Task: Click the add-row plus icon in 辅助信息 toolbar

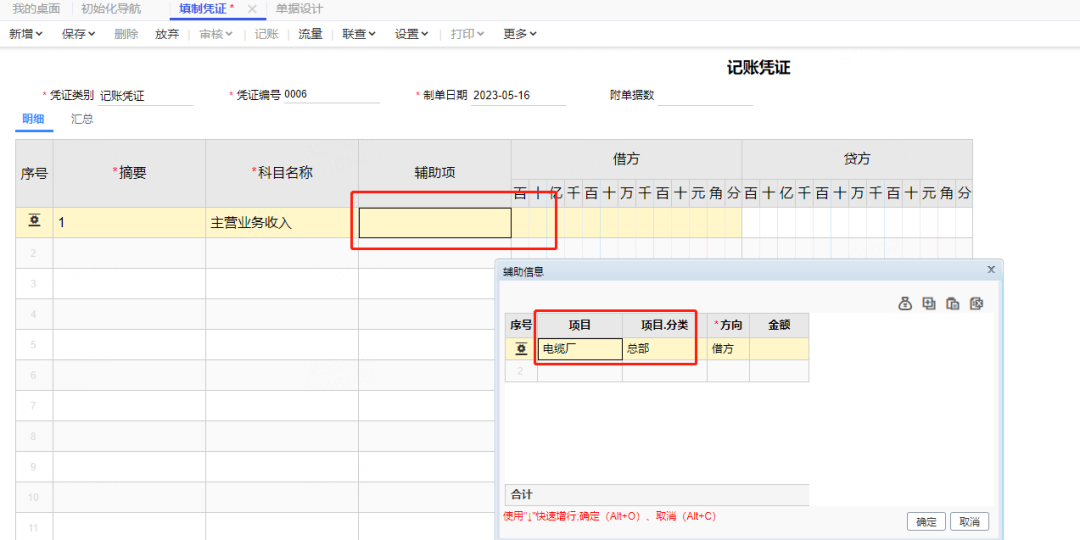Action: point(929,303)
